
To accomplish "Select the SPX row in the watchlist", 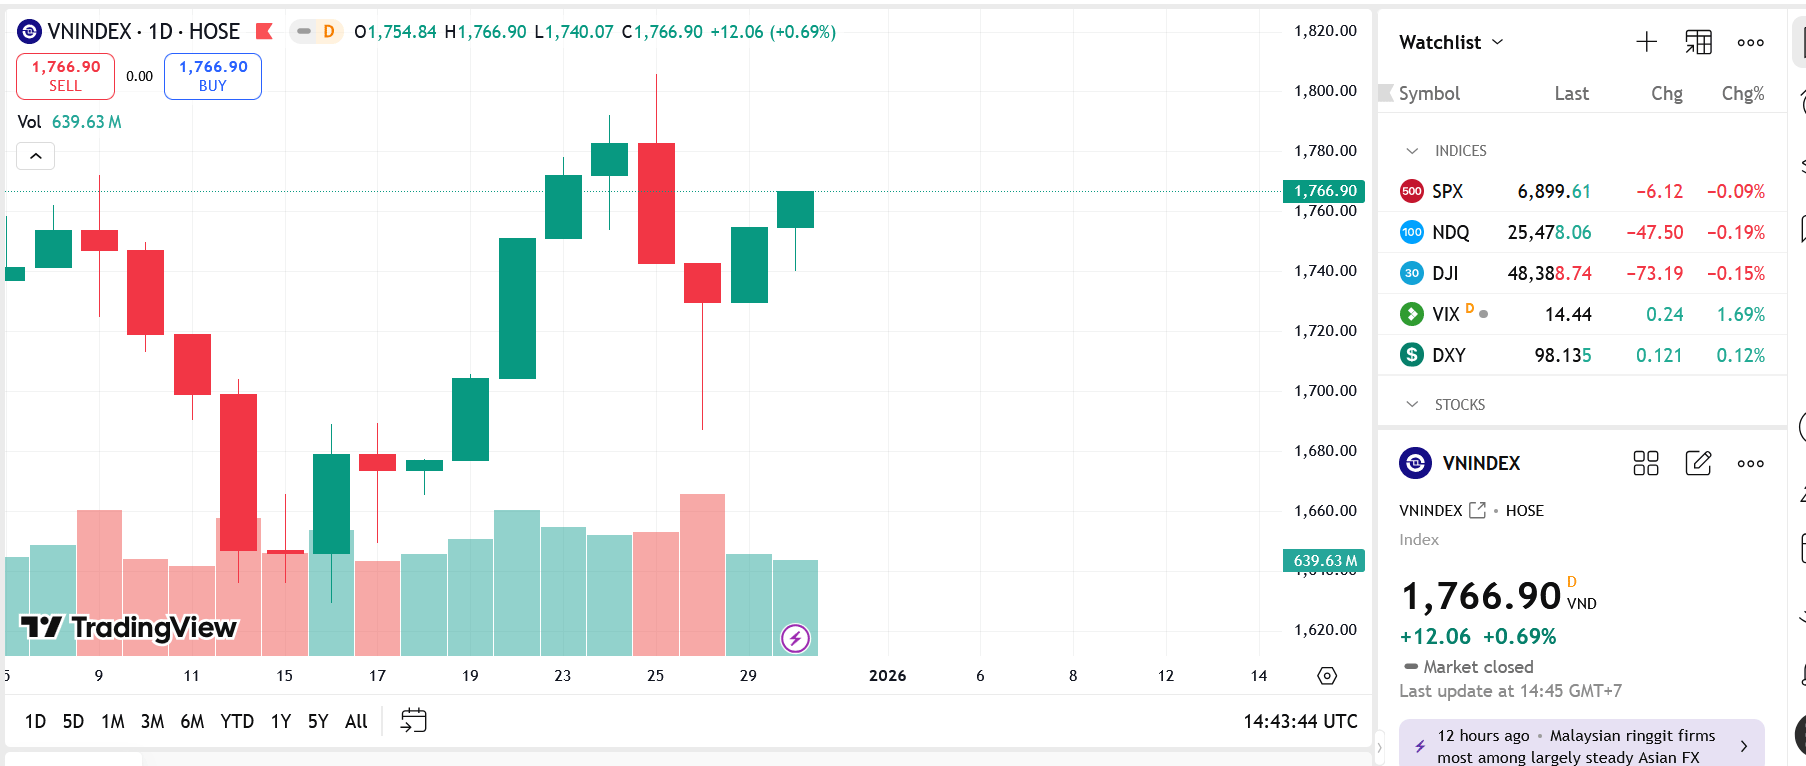I will (1580, 191).
